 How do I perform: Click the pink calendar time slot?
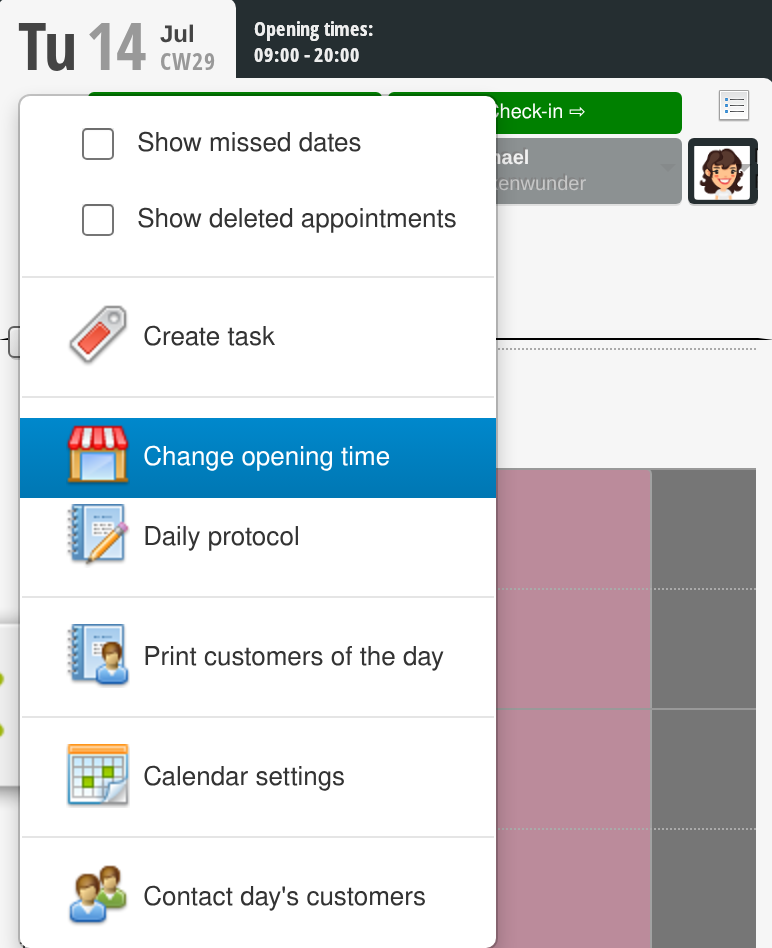[573, 707]
